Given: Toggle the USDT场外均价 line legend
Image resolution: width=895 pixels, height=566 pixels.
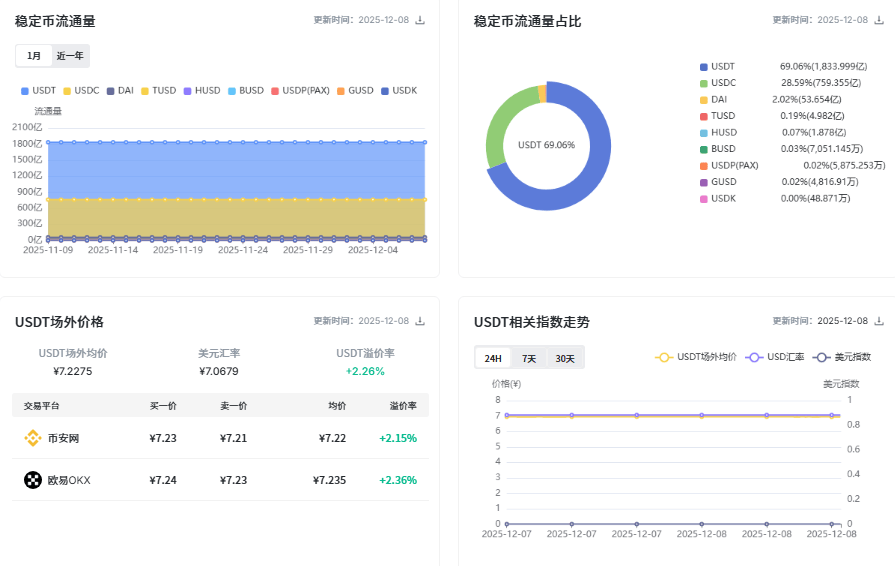Looking at the screenshot, I should [x=696, y=357].
